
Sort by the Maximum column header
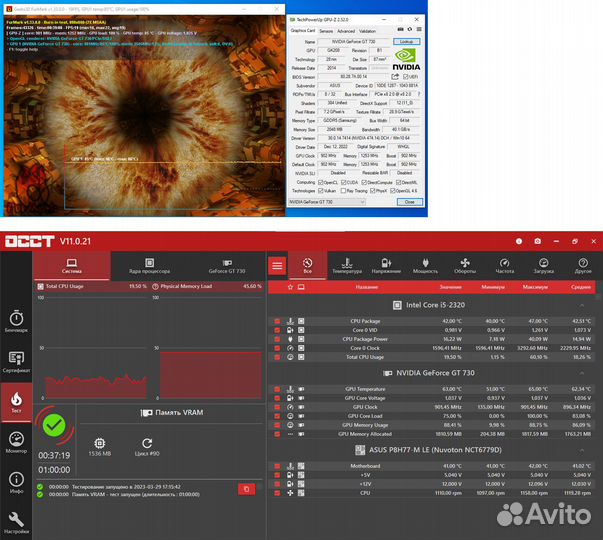tap(535, 287)
